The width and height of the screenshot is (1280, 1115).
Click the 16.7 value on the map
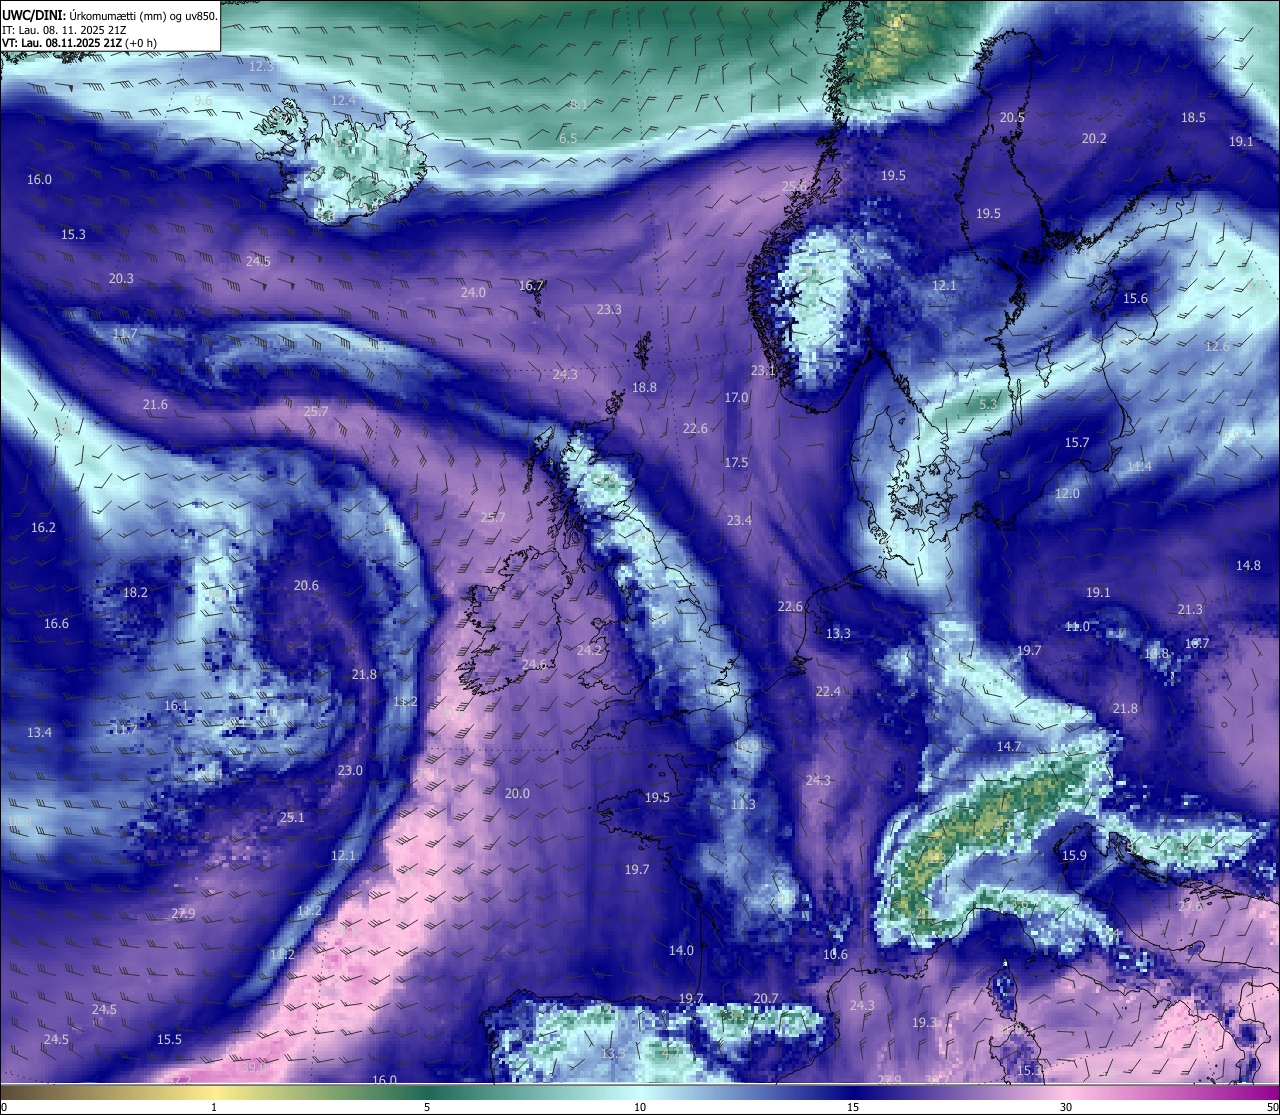tap(531, 286)
